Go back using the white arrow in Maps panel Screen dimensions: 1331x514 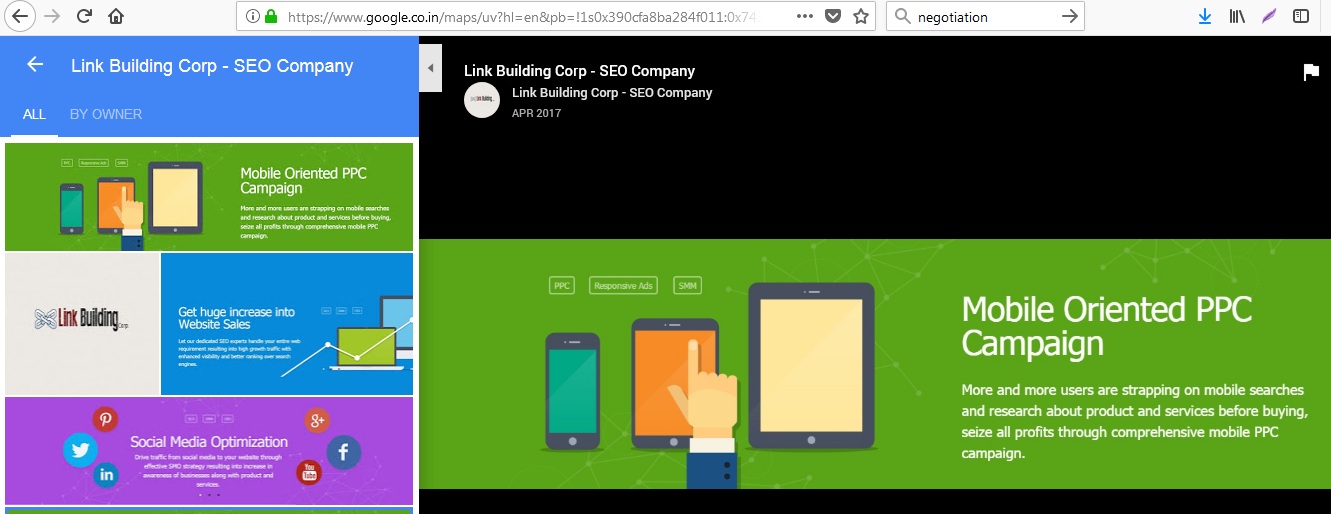pyautogui.click(x=35, y=64)
